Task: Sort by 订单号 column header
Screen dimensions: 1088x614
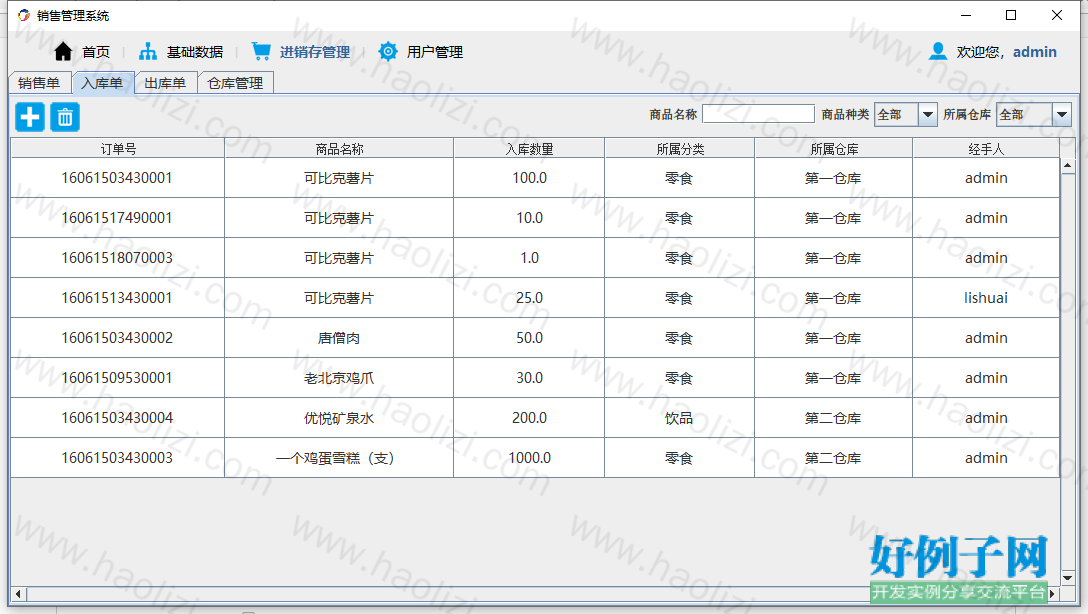Action: click(118, 148)
